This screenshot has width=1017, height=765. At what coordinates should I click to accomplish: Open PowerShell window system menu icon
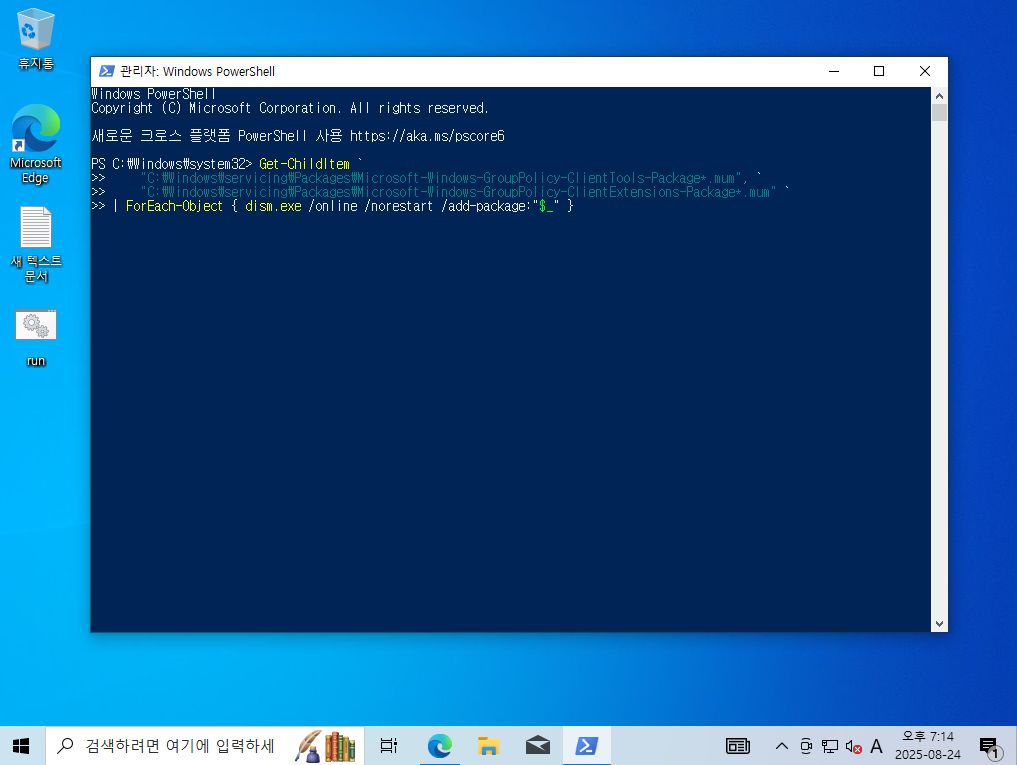click(x=106, y=71)
